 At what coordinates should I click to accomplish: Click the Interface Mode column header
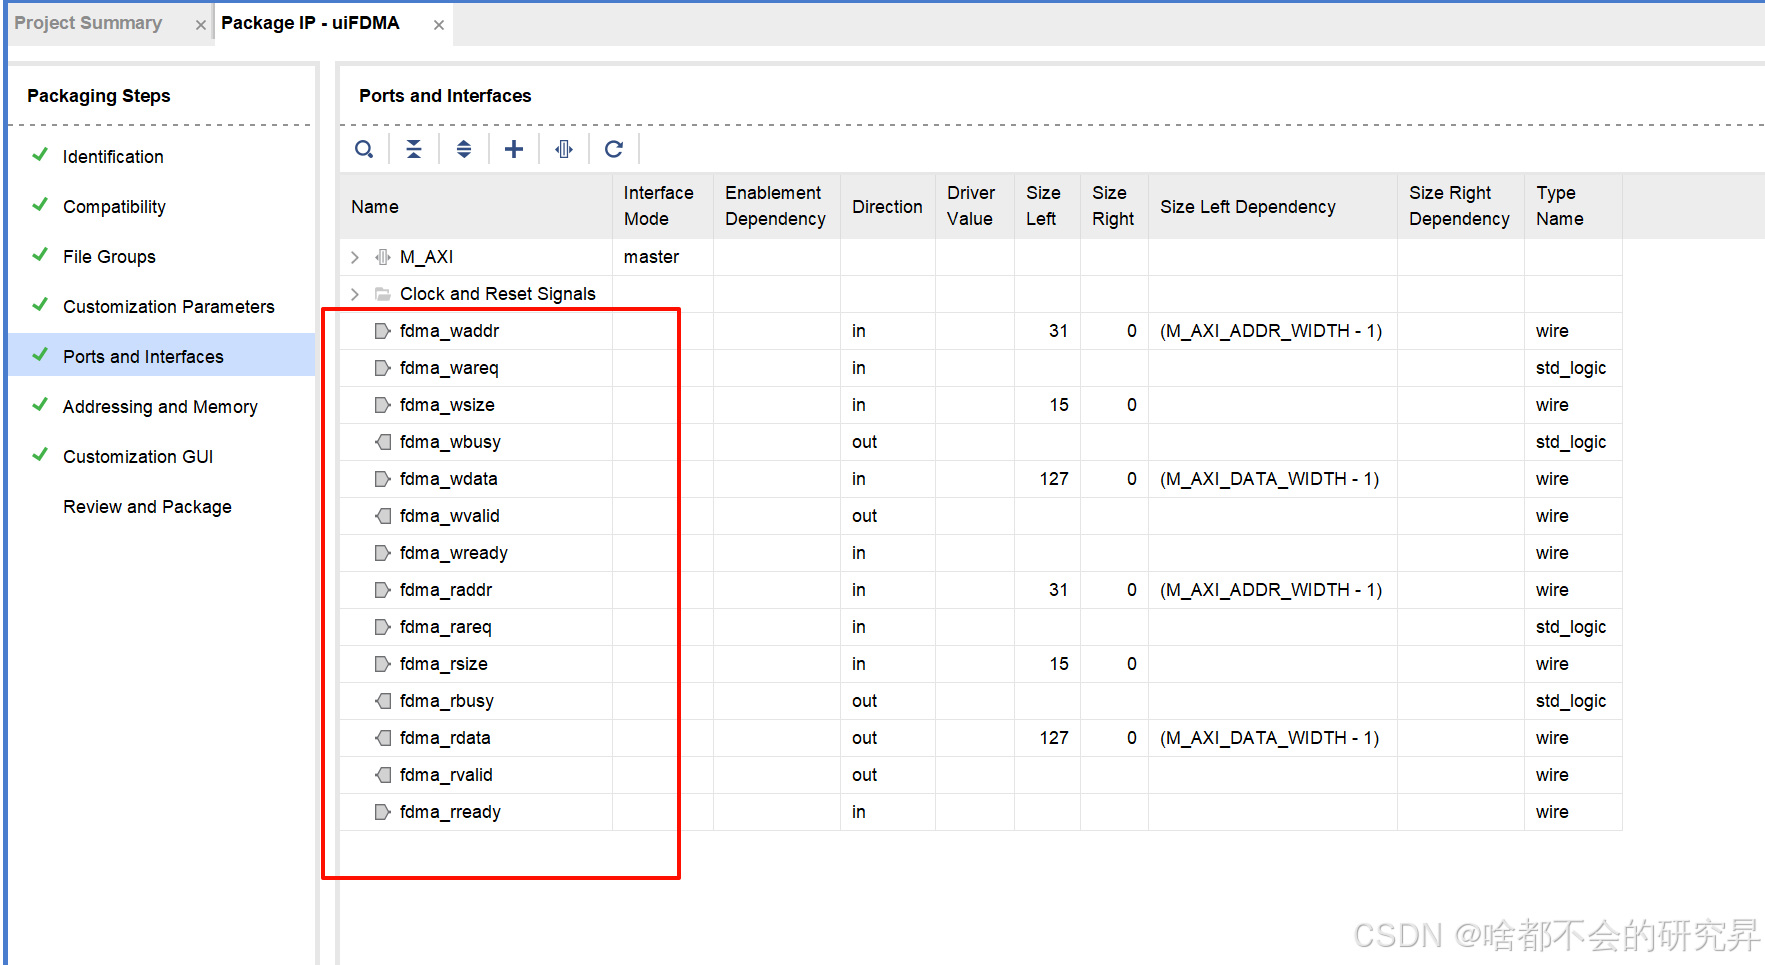[x=662, y=206]
